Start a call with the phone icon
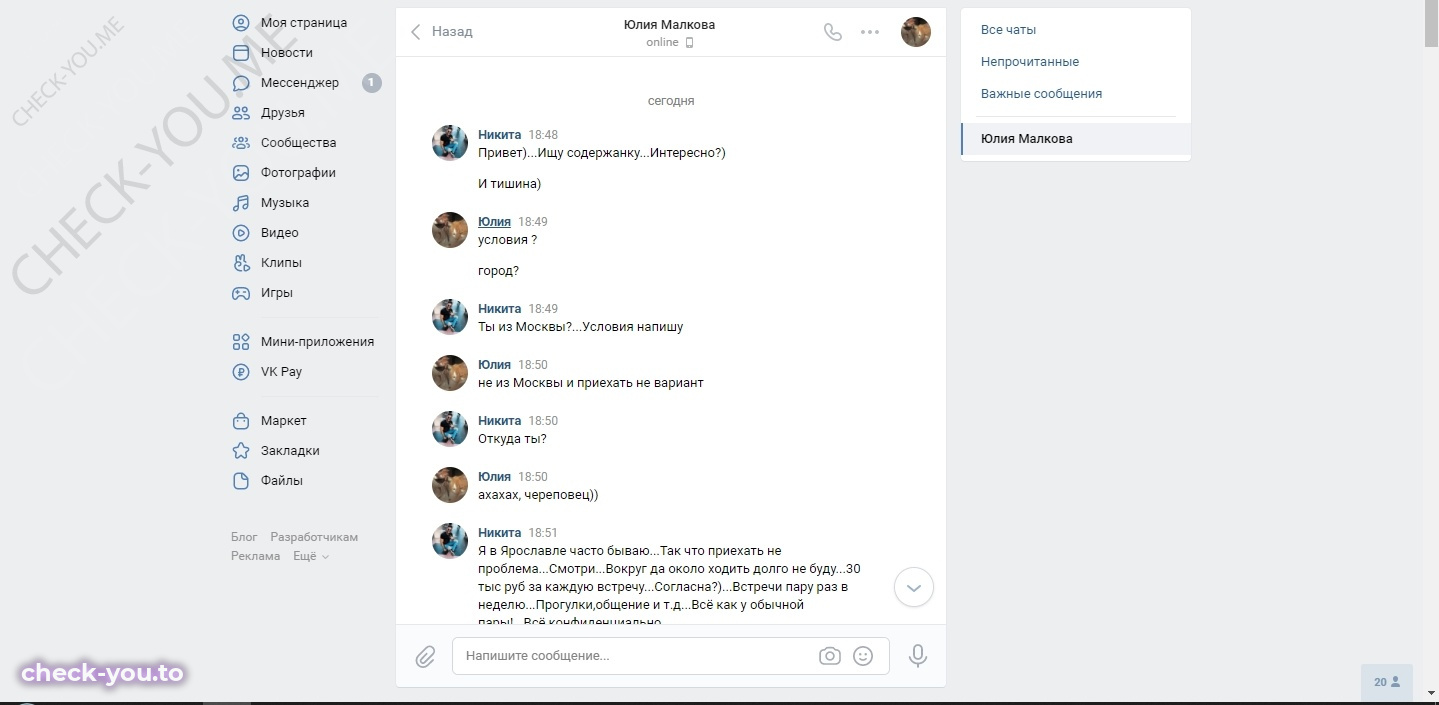1439x705 pixels. [x=832, y=32]
